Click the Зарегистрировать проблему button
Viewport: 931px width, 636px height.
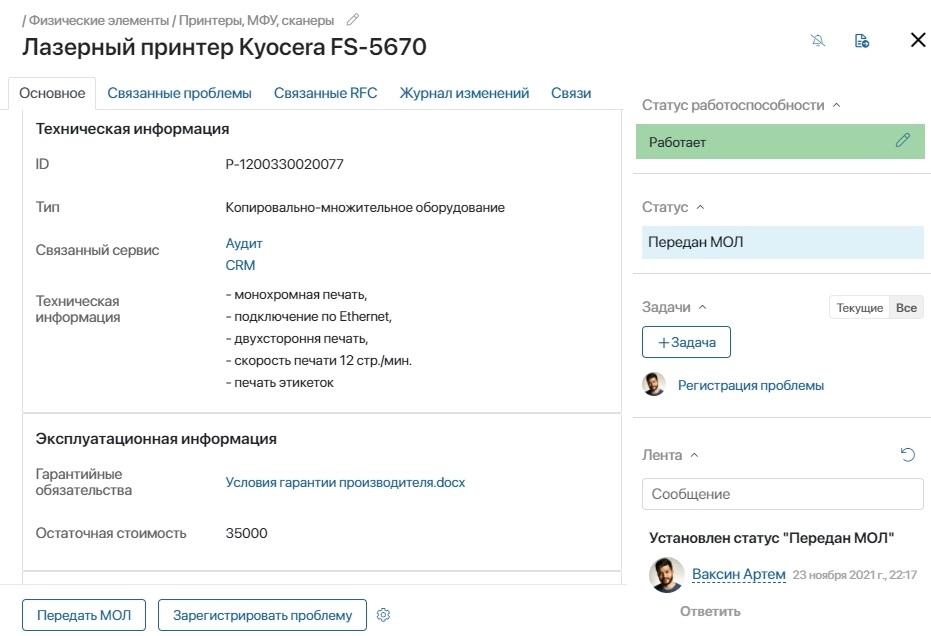click(262, 615)
